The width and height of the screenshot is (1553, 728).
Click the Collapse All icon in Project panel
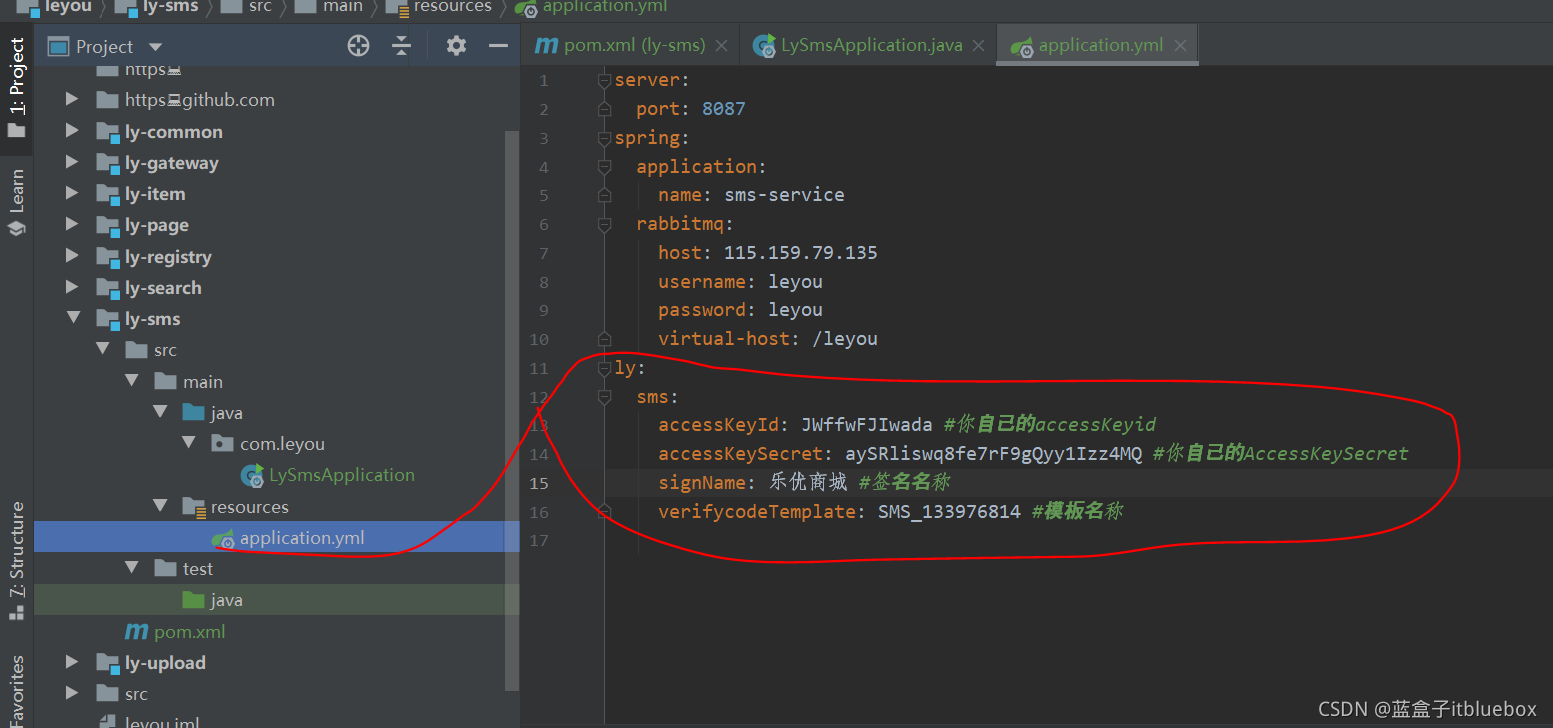pyautogui.click(x=401, y=46)
